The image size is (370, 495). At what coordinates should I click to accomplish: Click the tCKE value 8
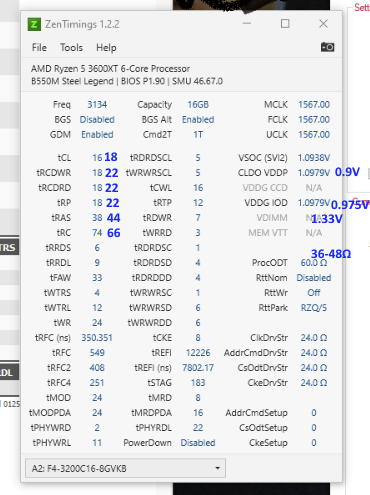(198, 338)
